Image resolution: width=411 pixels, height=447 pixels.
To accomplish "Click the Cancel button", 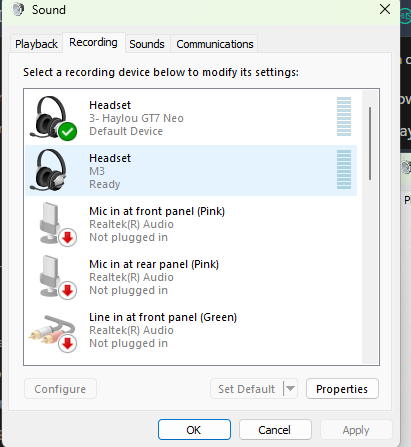I will click(275, 430).
